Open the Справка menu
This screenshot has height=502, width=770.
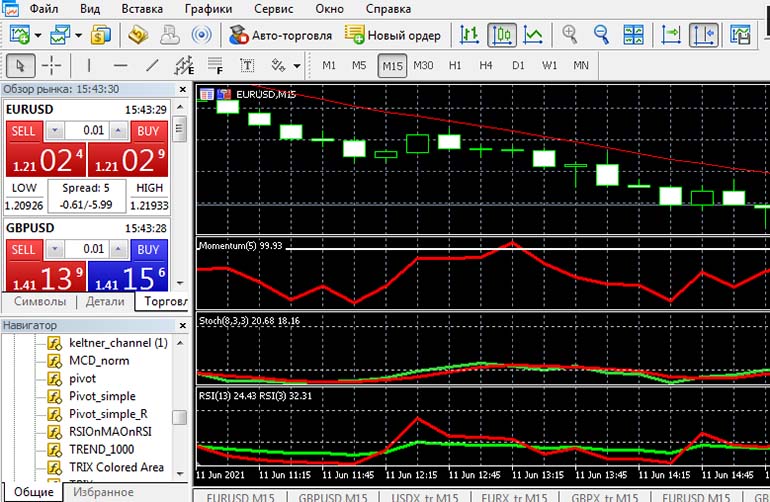pyautogui.click(x=388, y=9)
